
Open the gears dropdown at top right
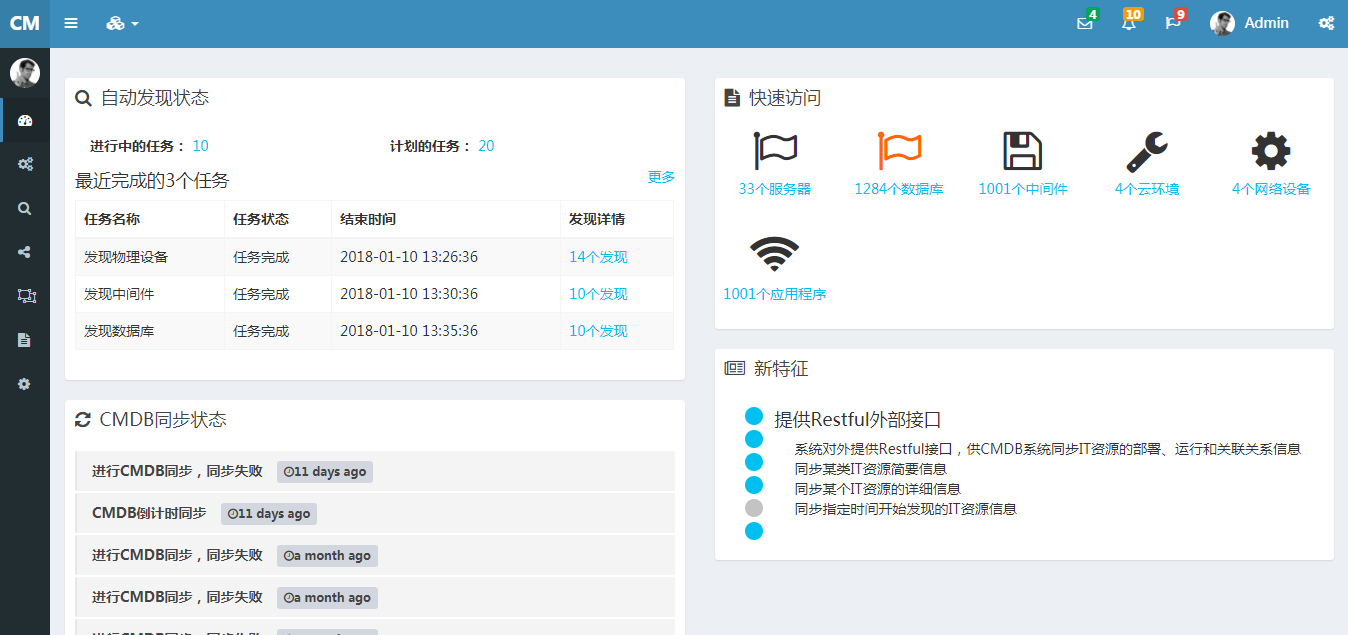tap(1325, 22)
